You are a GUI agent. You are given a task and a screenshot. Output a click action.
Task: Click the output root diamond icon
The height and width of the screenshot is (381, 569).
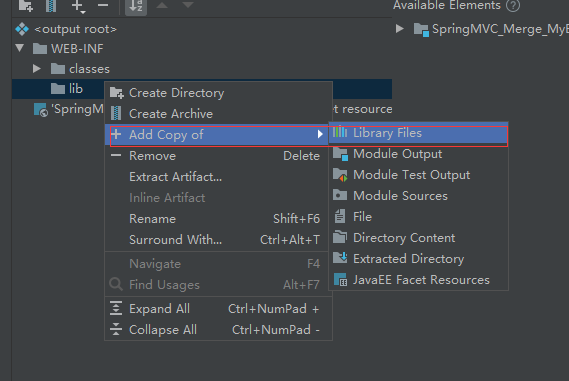22,29
